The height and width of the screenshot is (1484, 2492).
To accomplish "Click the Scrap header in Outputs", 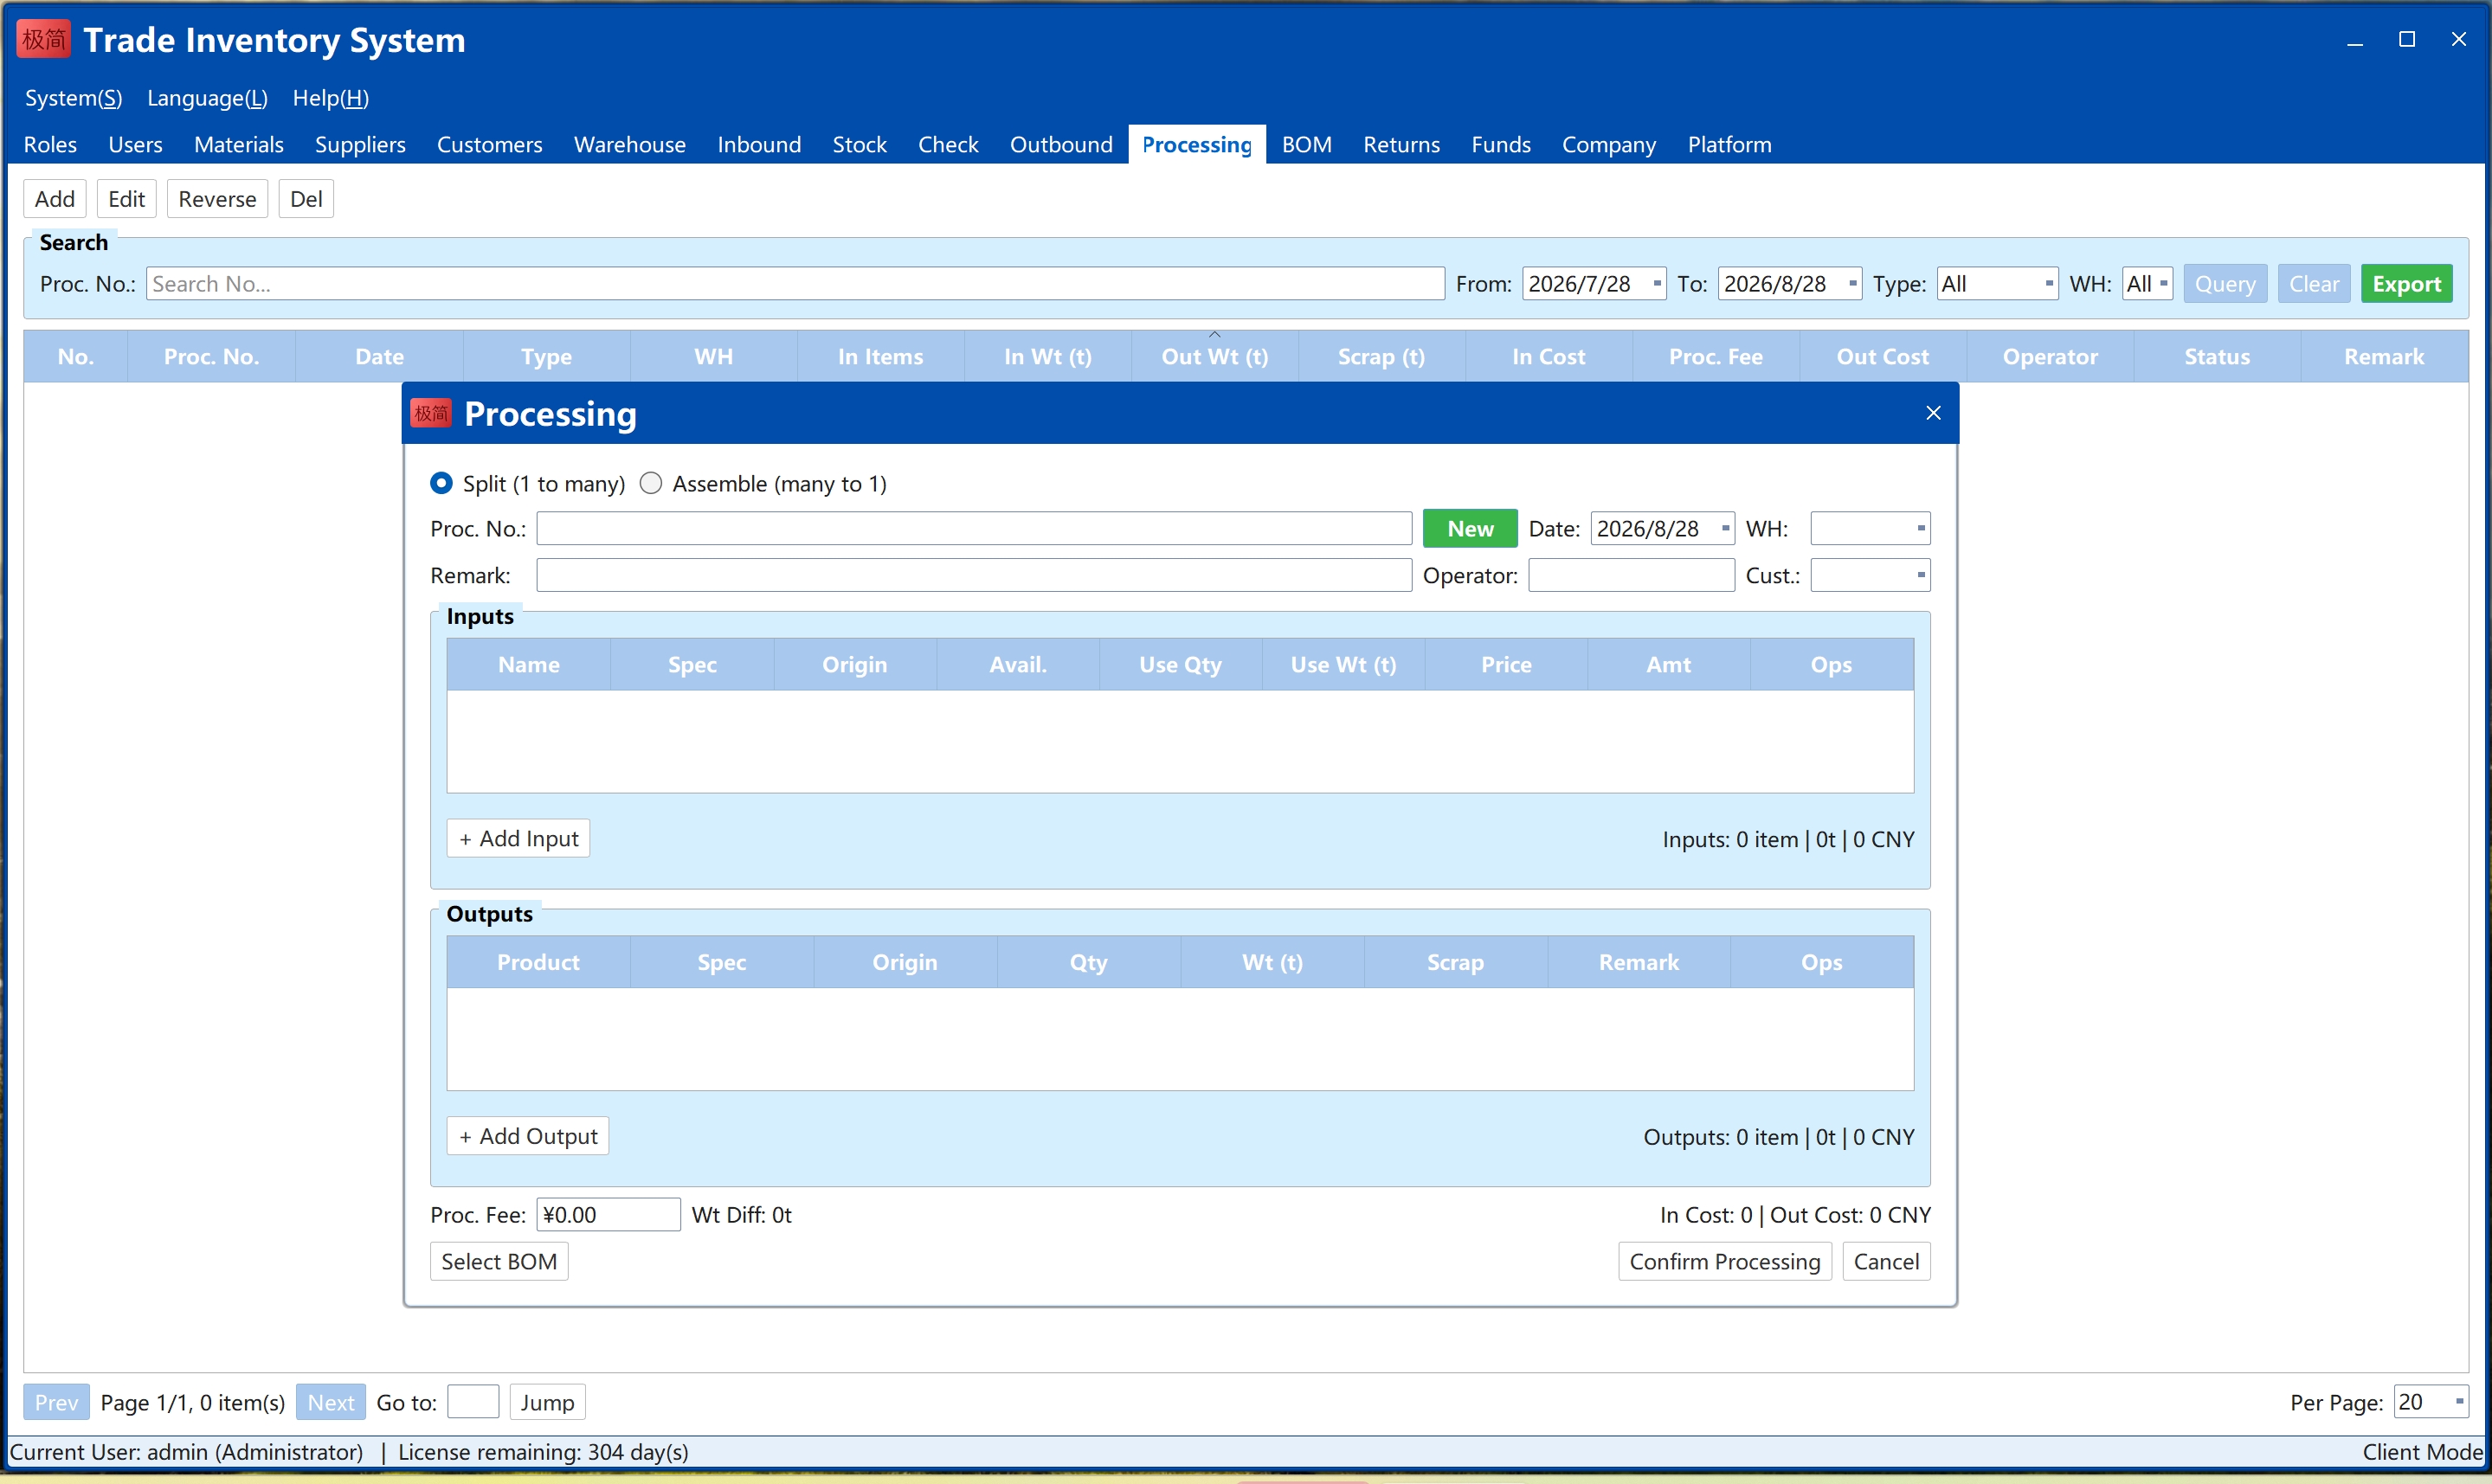I will pyautogui.click(x=1455, y=962).
